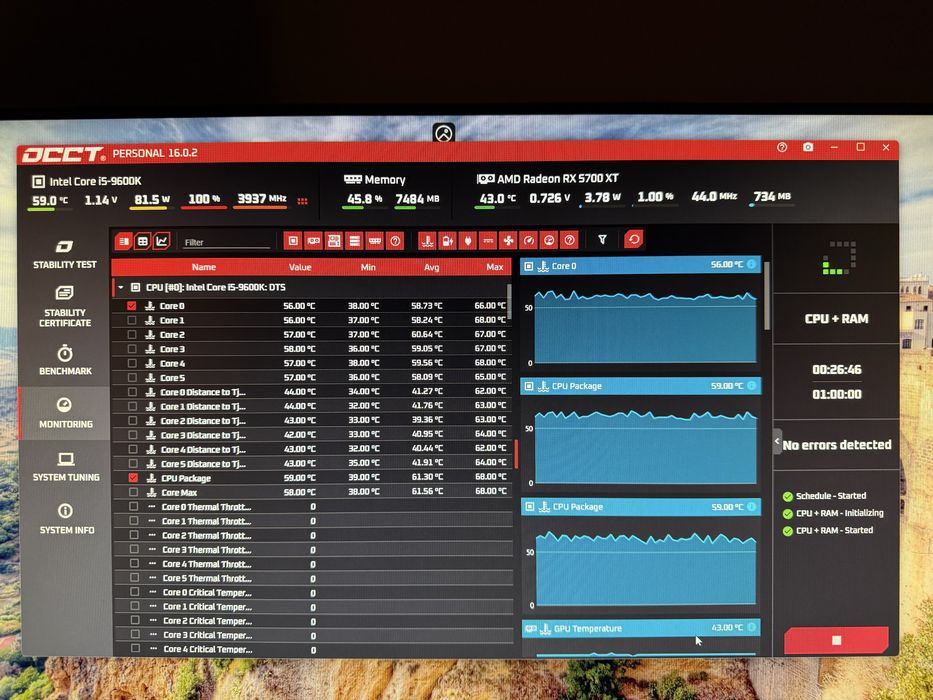Select the Core 5 Thermal Throttling row

[x=312, y=578]
